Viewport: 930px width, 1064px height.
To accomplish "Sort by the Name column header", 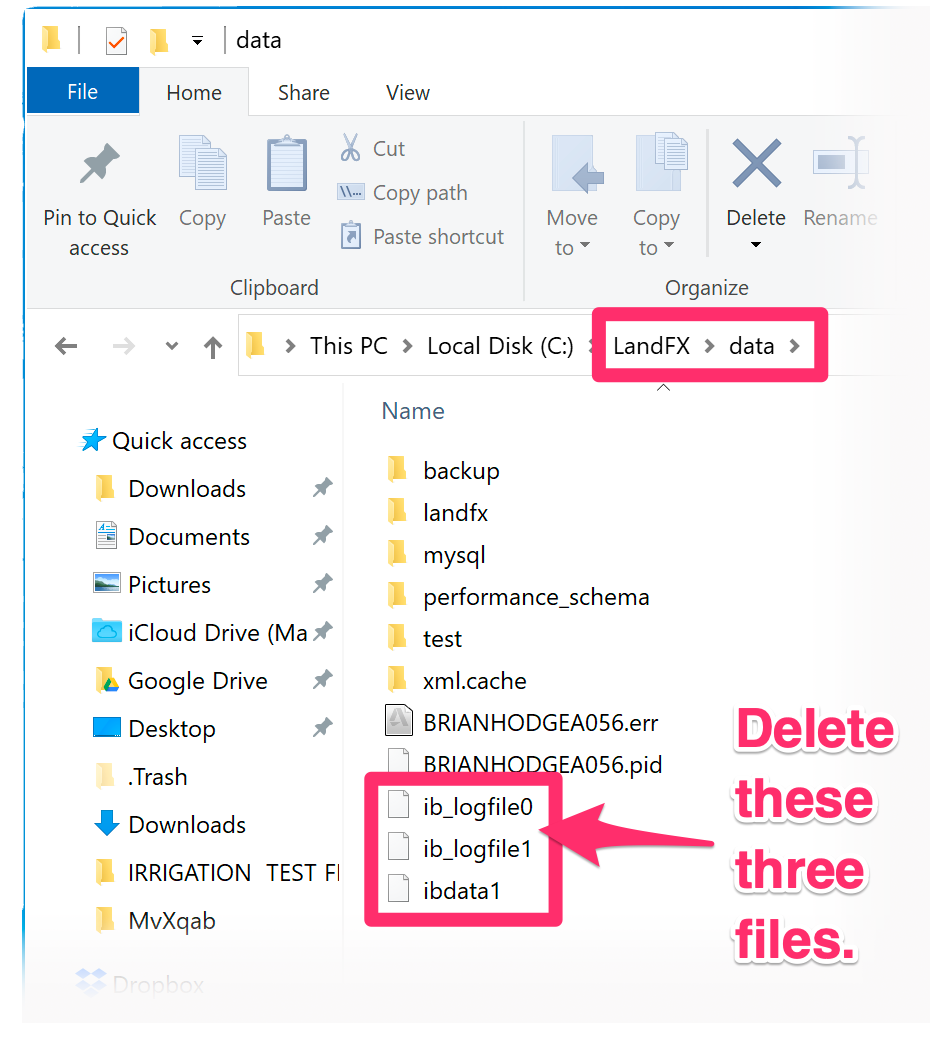I will (x=413, y=411).
